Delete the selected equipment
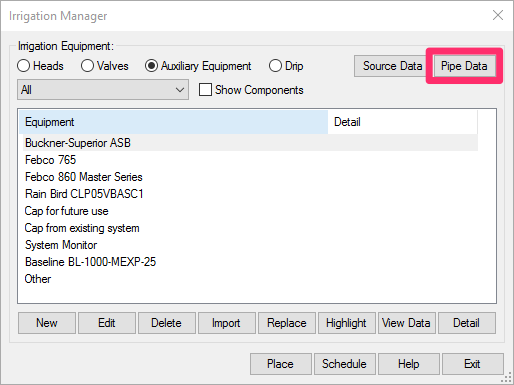This screenshot has height=385, width=514. (167, 323)
